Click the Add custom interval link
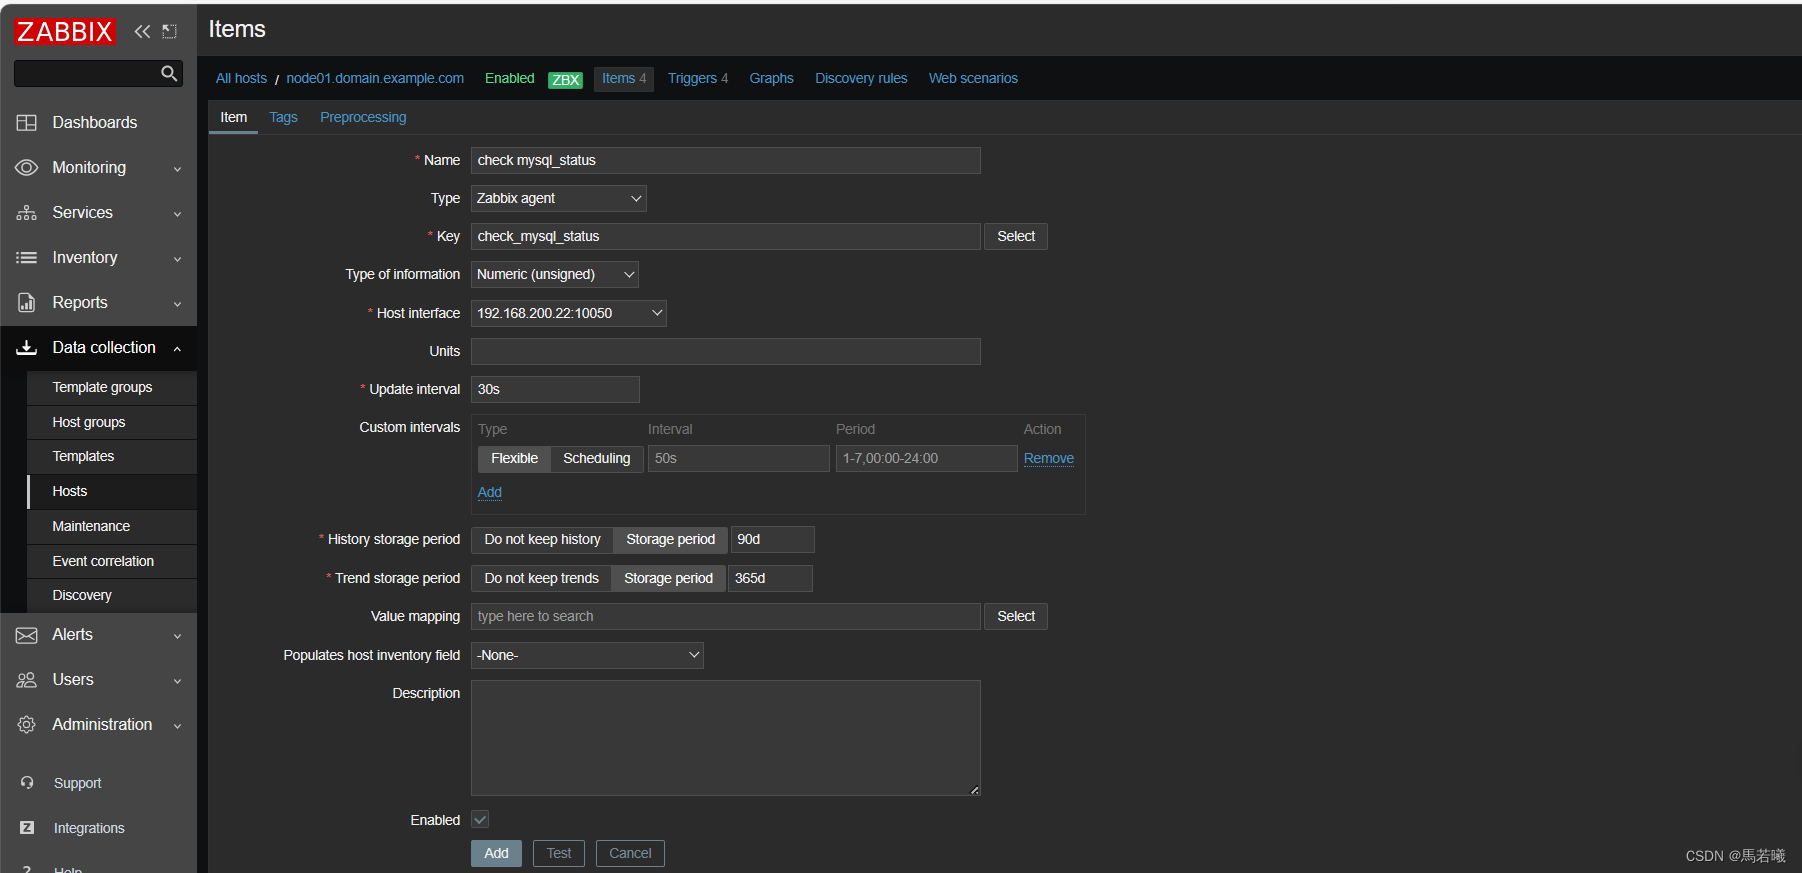The height and width of the screenshot is (873, 1802). click(x=490, y=492)
